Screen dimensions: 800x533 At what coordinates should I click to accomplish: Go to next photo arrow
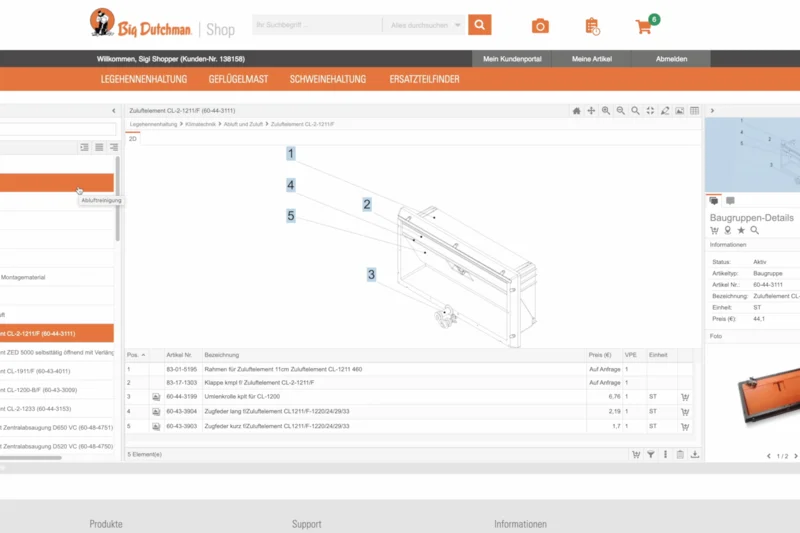(795, 456)
